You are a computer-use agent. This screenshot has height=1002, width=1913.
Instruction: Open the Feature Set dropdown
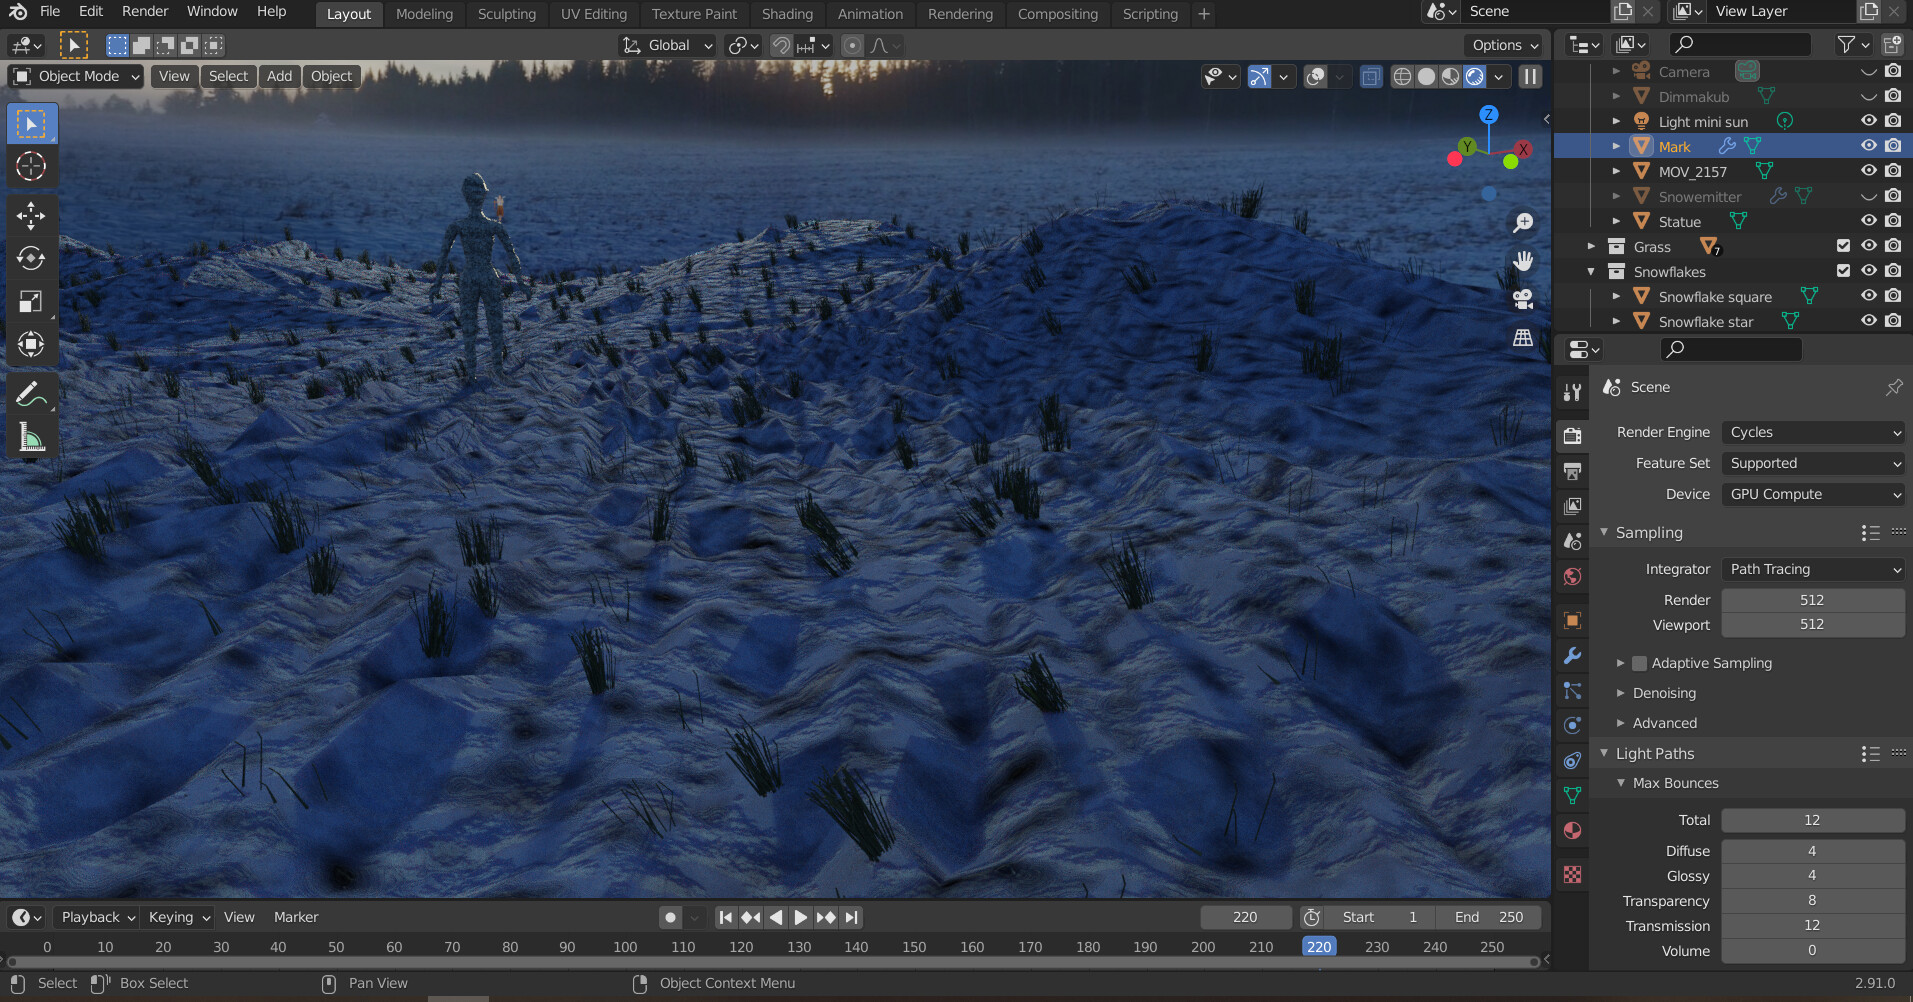[1813, 463]
